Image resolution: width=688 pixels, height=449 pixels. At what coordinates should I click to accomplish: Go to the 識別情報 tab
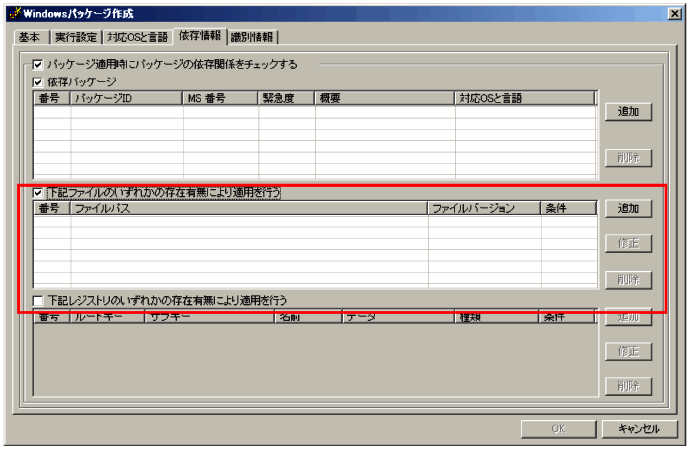tap(252, 37)
